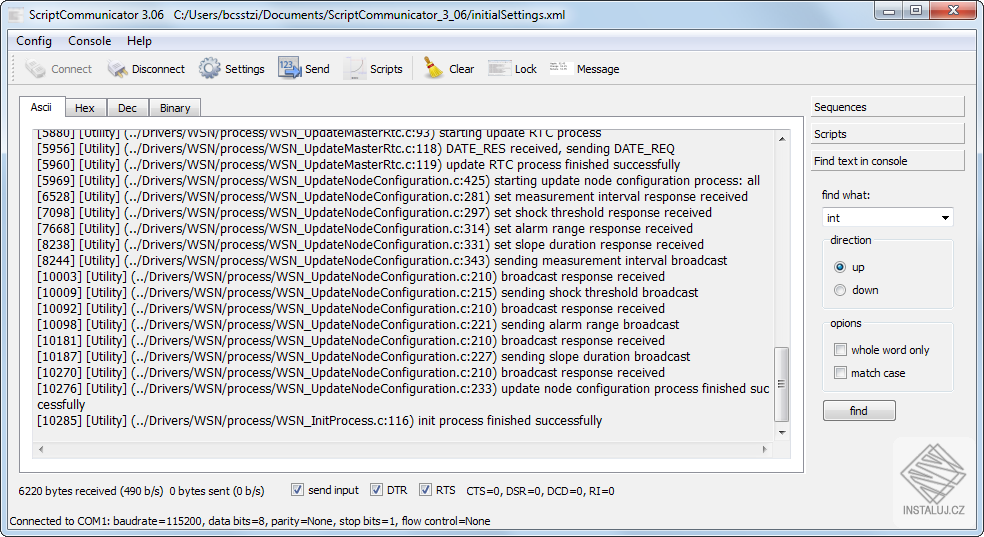The image size is (984, 537).
Task: Open the Scripts toolbar icon
Action: (x=355, y=68)
